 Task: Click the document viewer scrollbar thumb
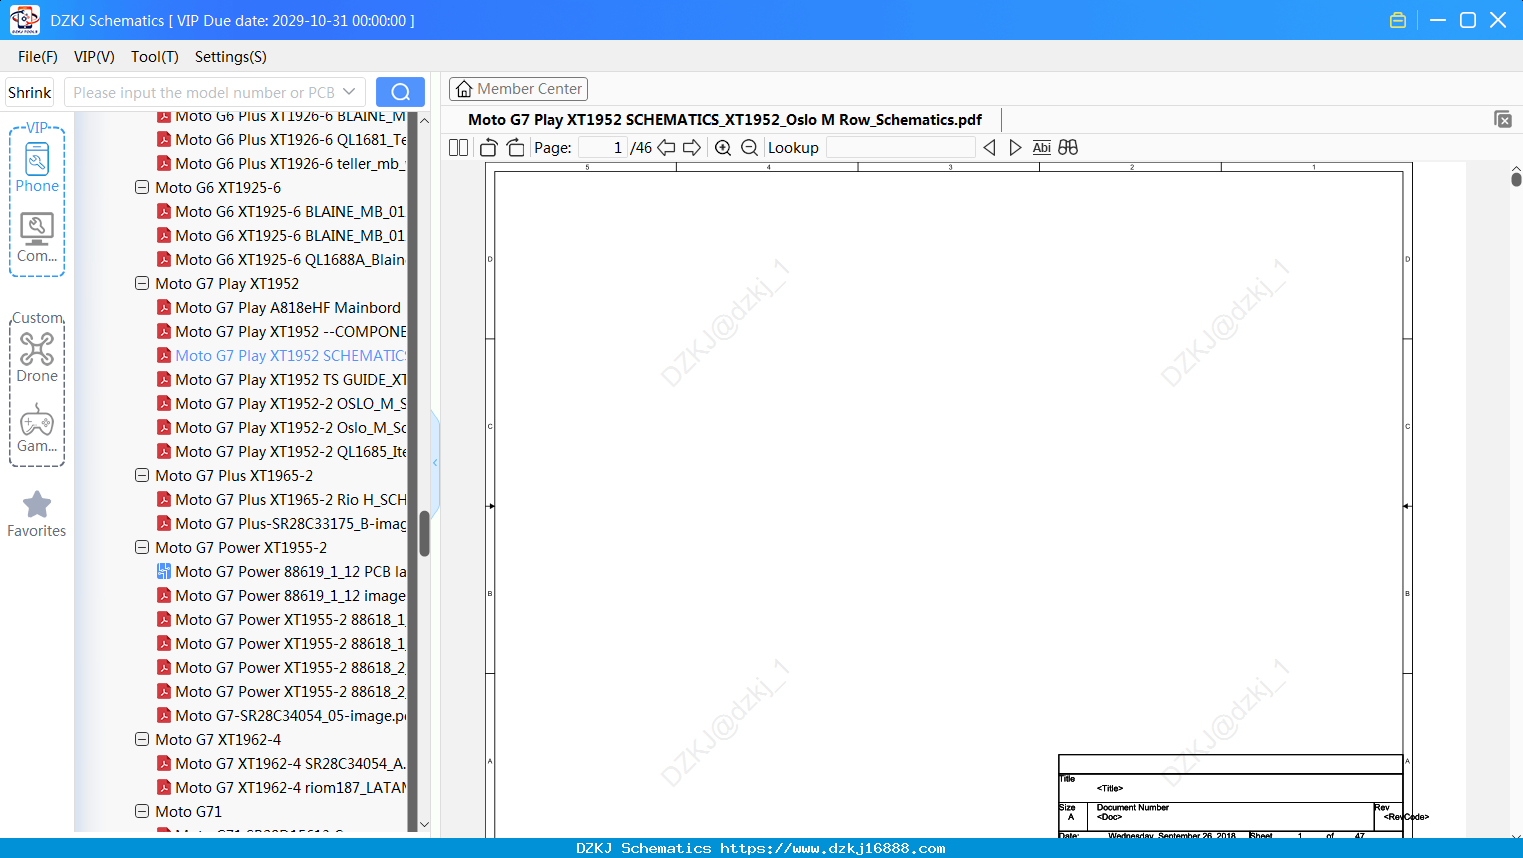[1516, 179]
